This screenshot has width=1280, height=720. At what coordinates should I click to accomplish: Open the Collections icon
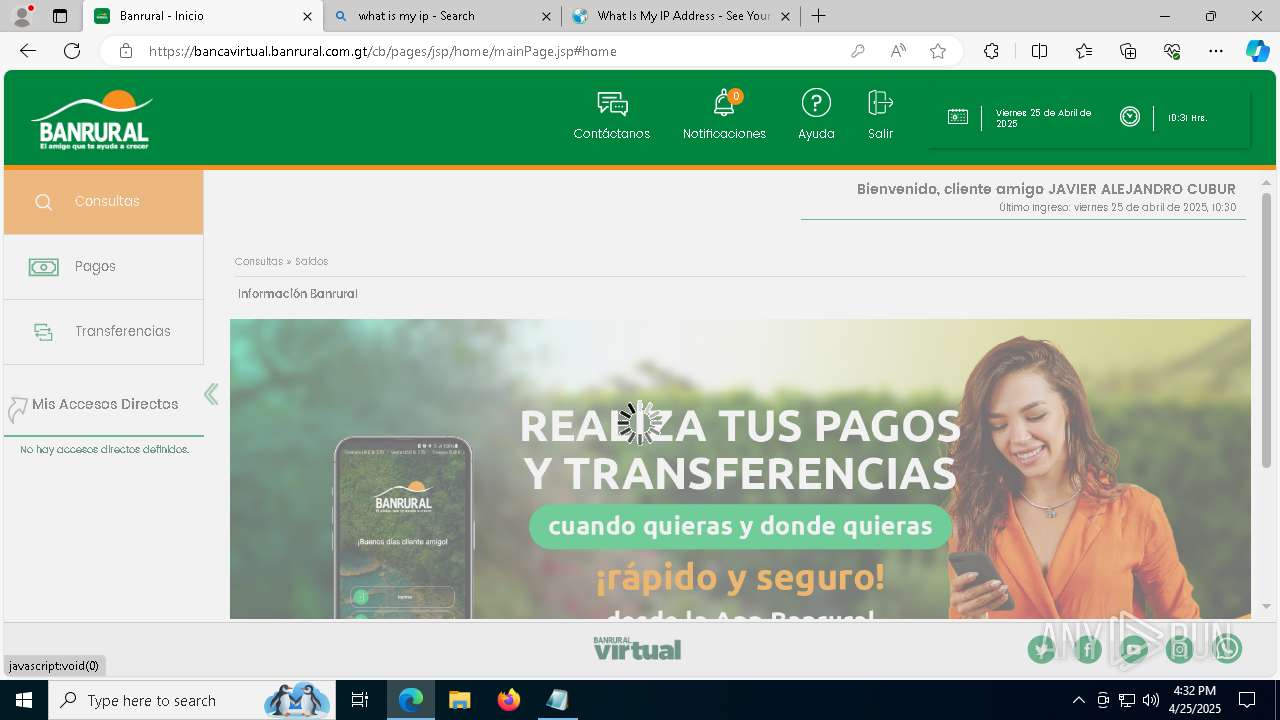(x=1128, y=51)
